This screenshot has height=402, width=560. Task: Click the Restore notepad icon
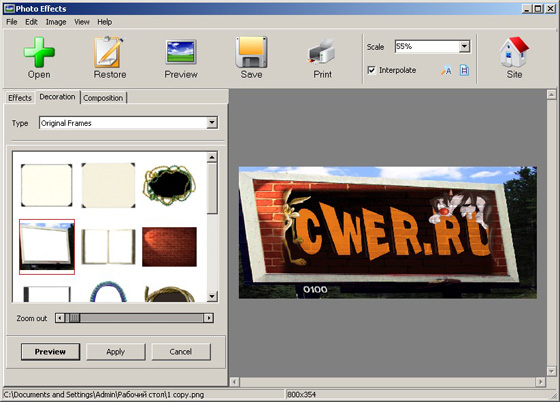coord(109,51)
